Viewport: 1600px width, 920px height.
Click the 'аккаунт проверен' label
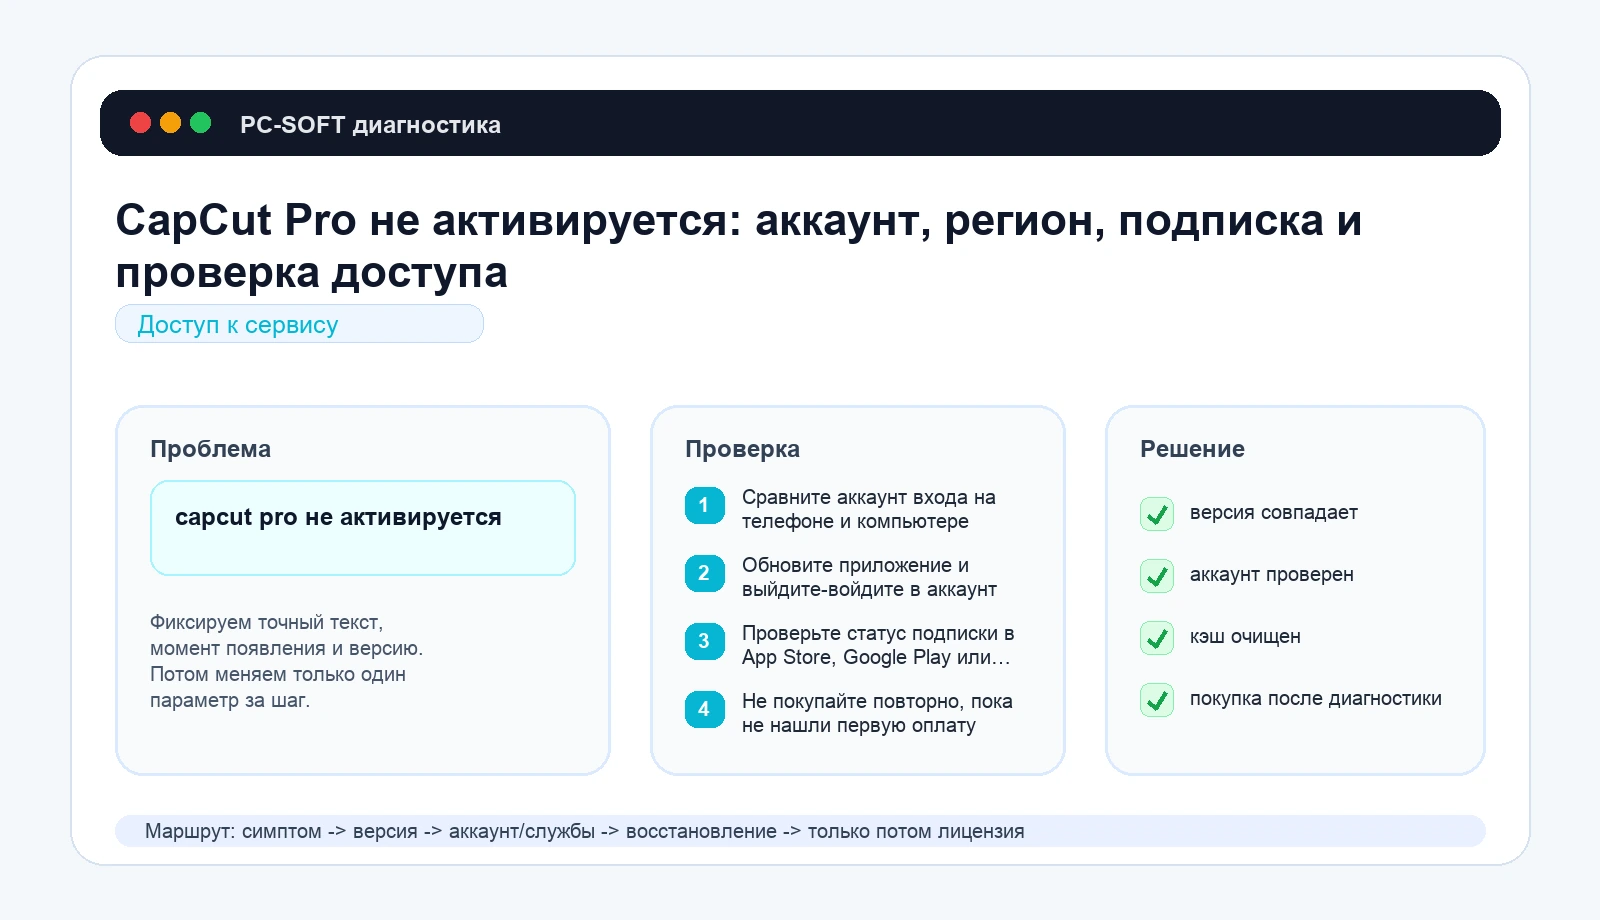[x=1271, y=574]
